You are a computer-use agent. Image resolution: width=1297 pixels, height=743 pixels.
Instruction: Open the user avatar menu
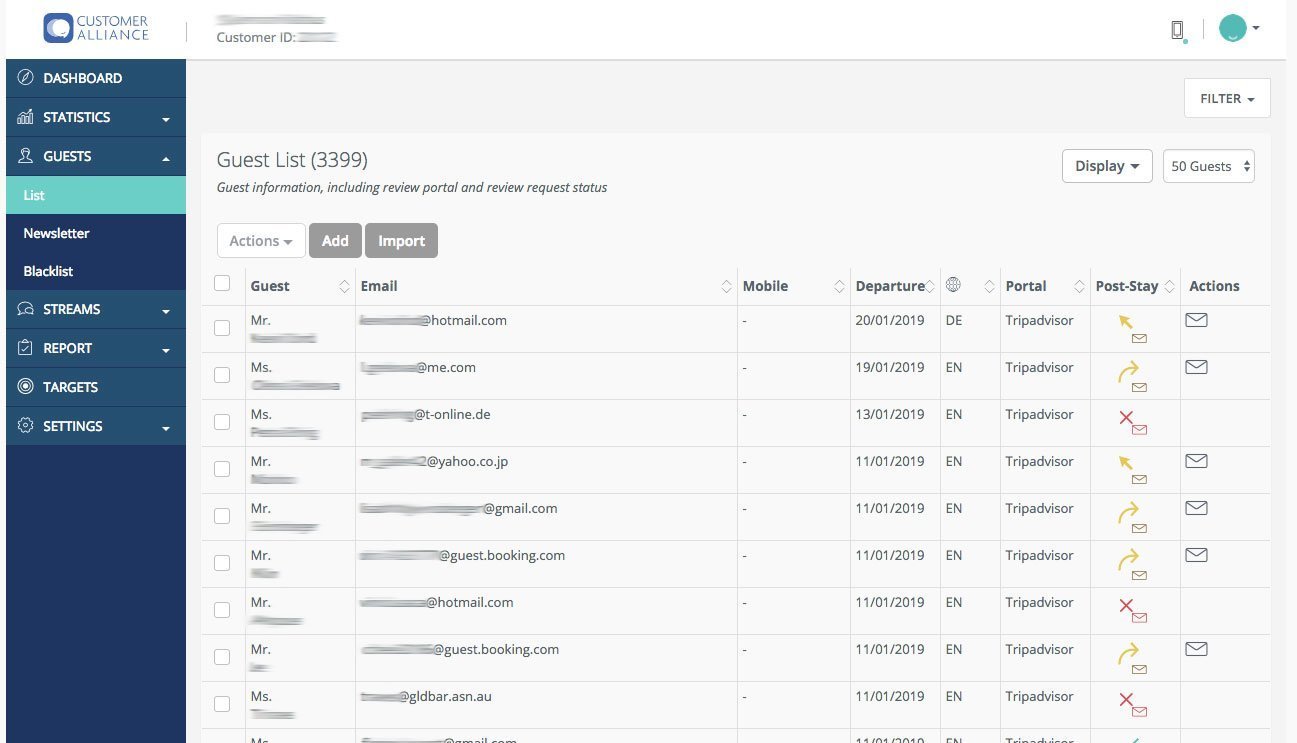point(1238,28)
